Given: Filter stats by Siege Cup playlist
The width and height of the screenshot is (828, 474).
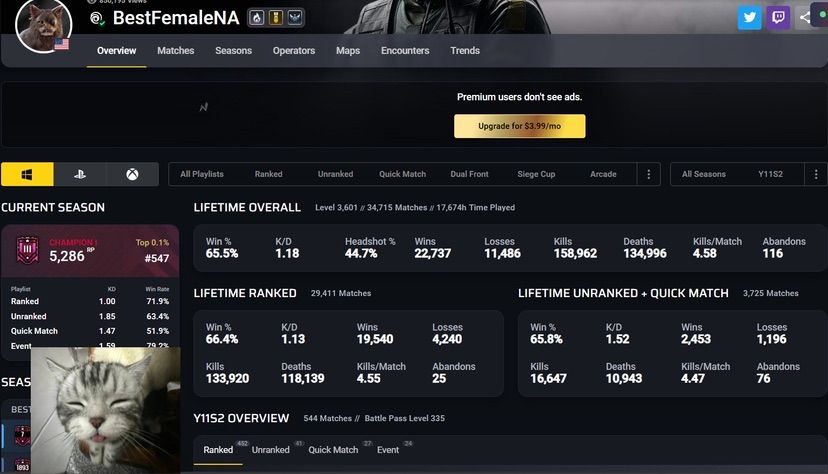Looking at the screenshot, I should tap(536, 174).
